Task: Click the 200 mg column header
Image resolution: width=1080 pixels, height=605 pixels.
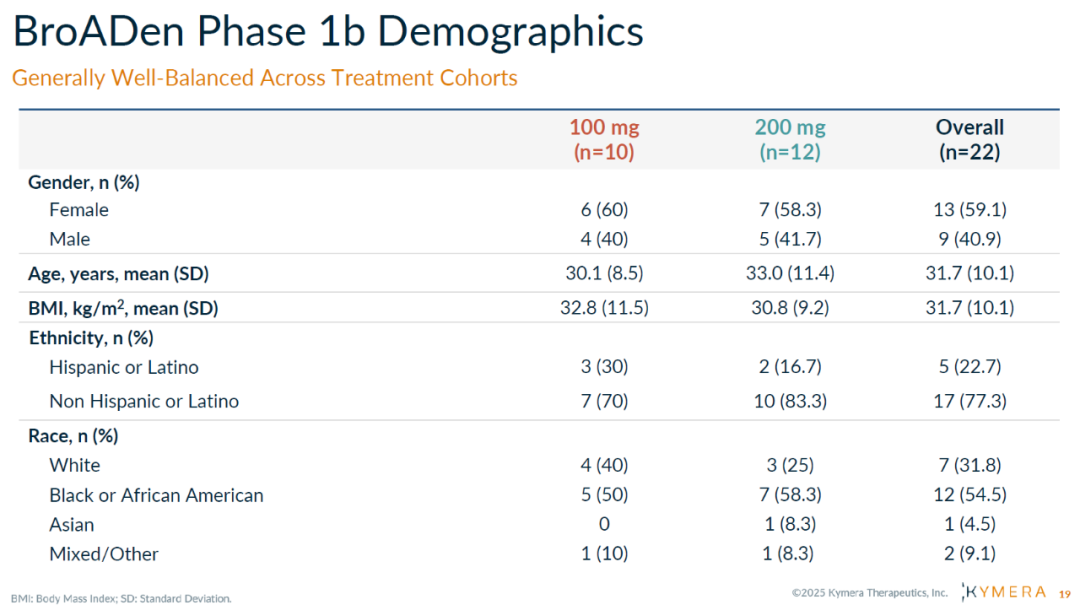Action: click(x=790, y=139)
